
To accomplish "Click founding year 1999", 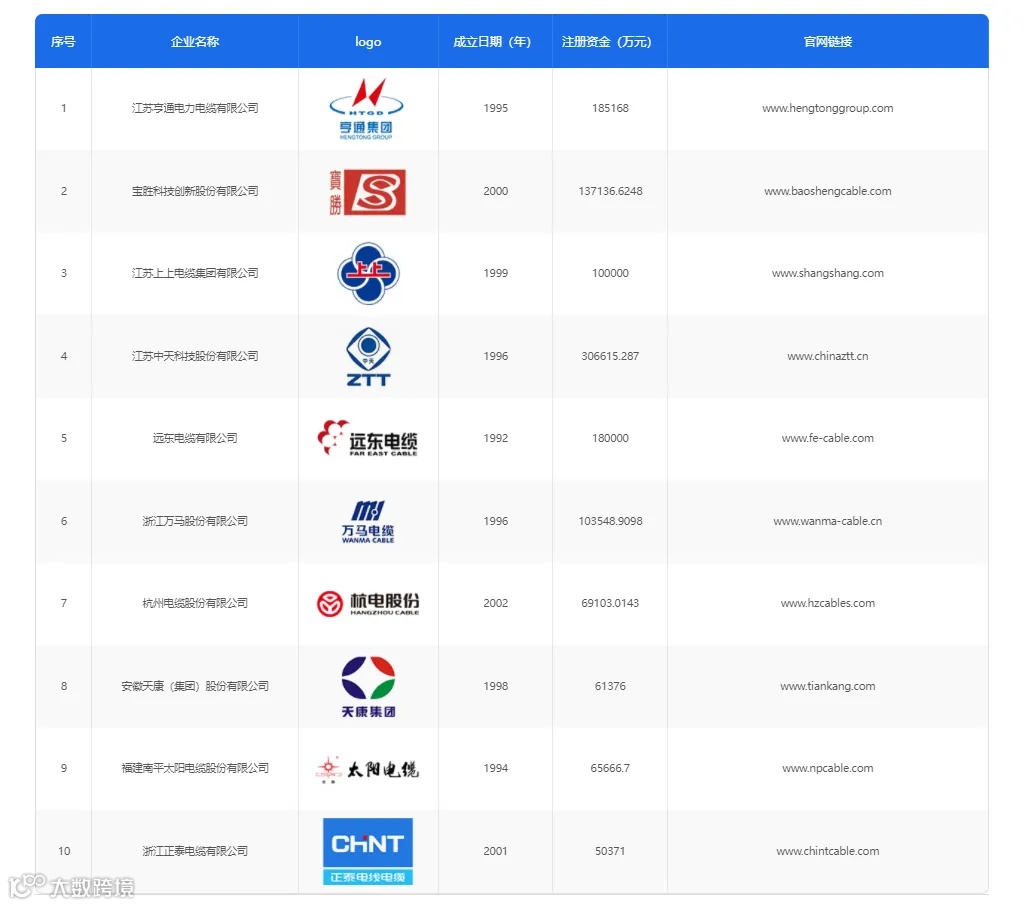I will pos(495,273).
